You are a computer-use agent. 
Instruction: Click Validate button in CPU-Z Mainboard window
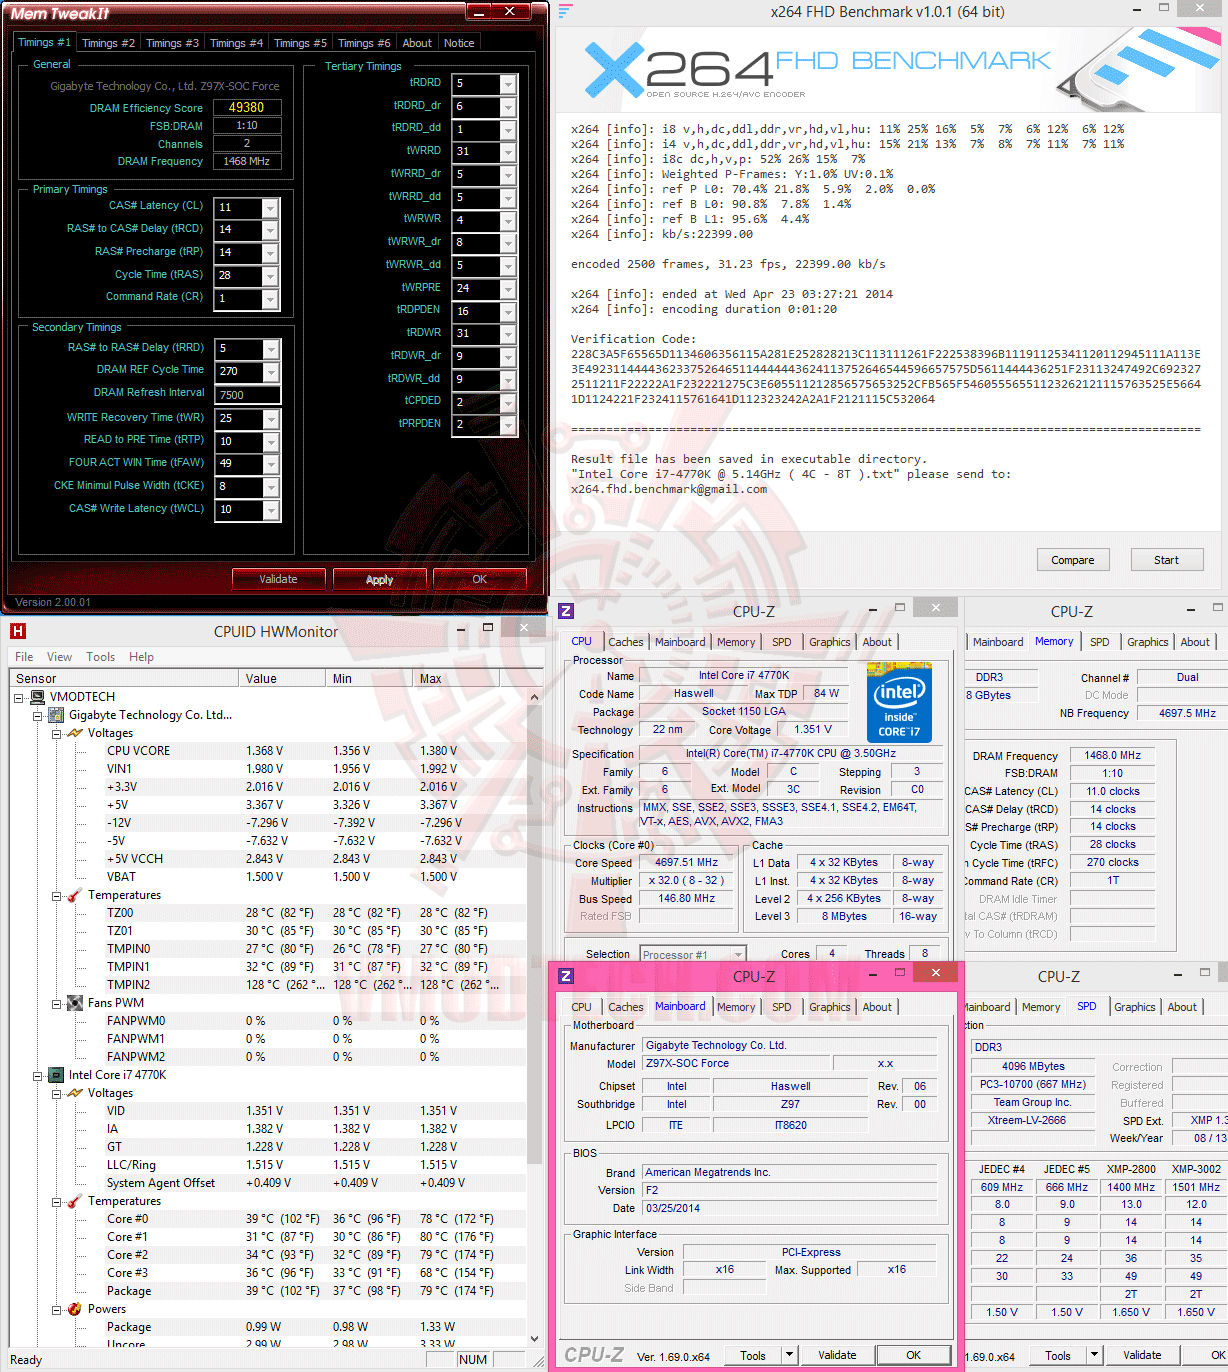[837, 1355]
